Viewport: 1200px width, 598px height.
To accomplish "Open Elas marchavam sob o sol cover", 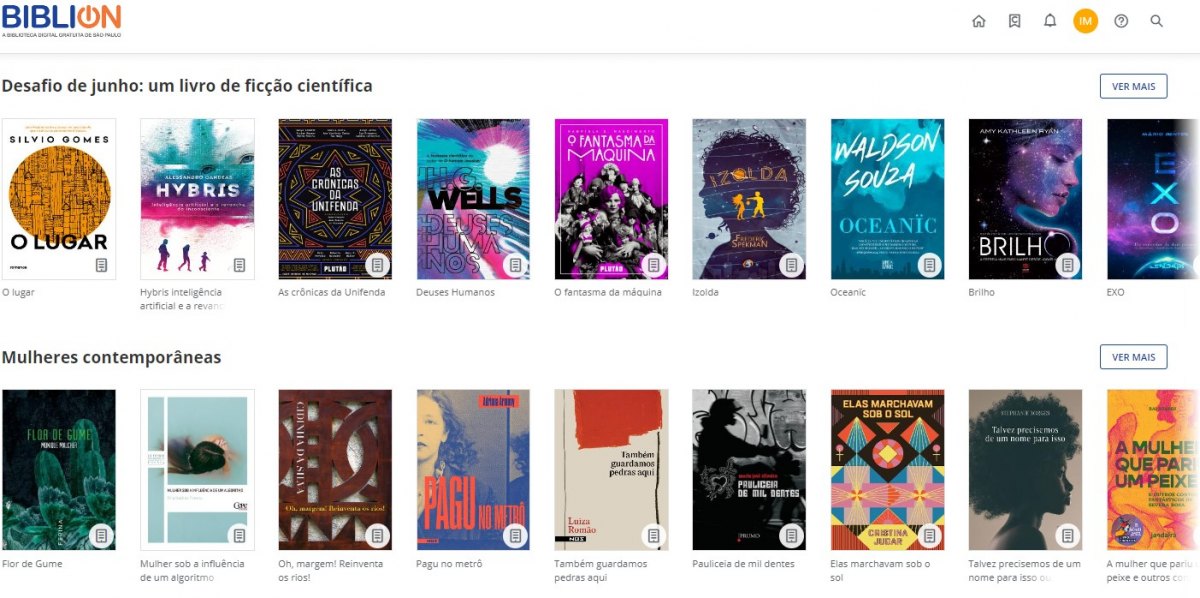I will click(x=888, y=470).
